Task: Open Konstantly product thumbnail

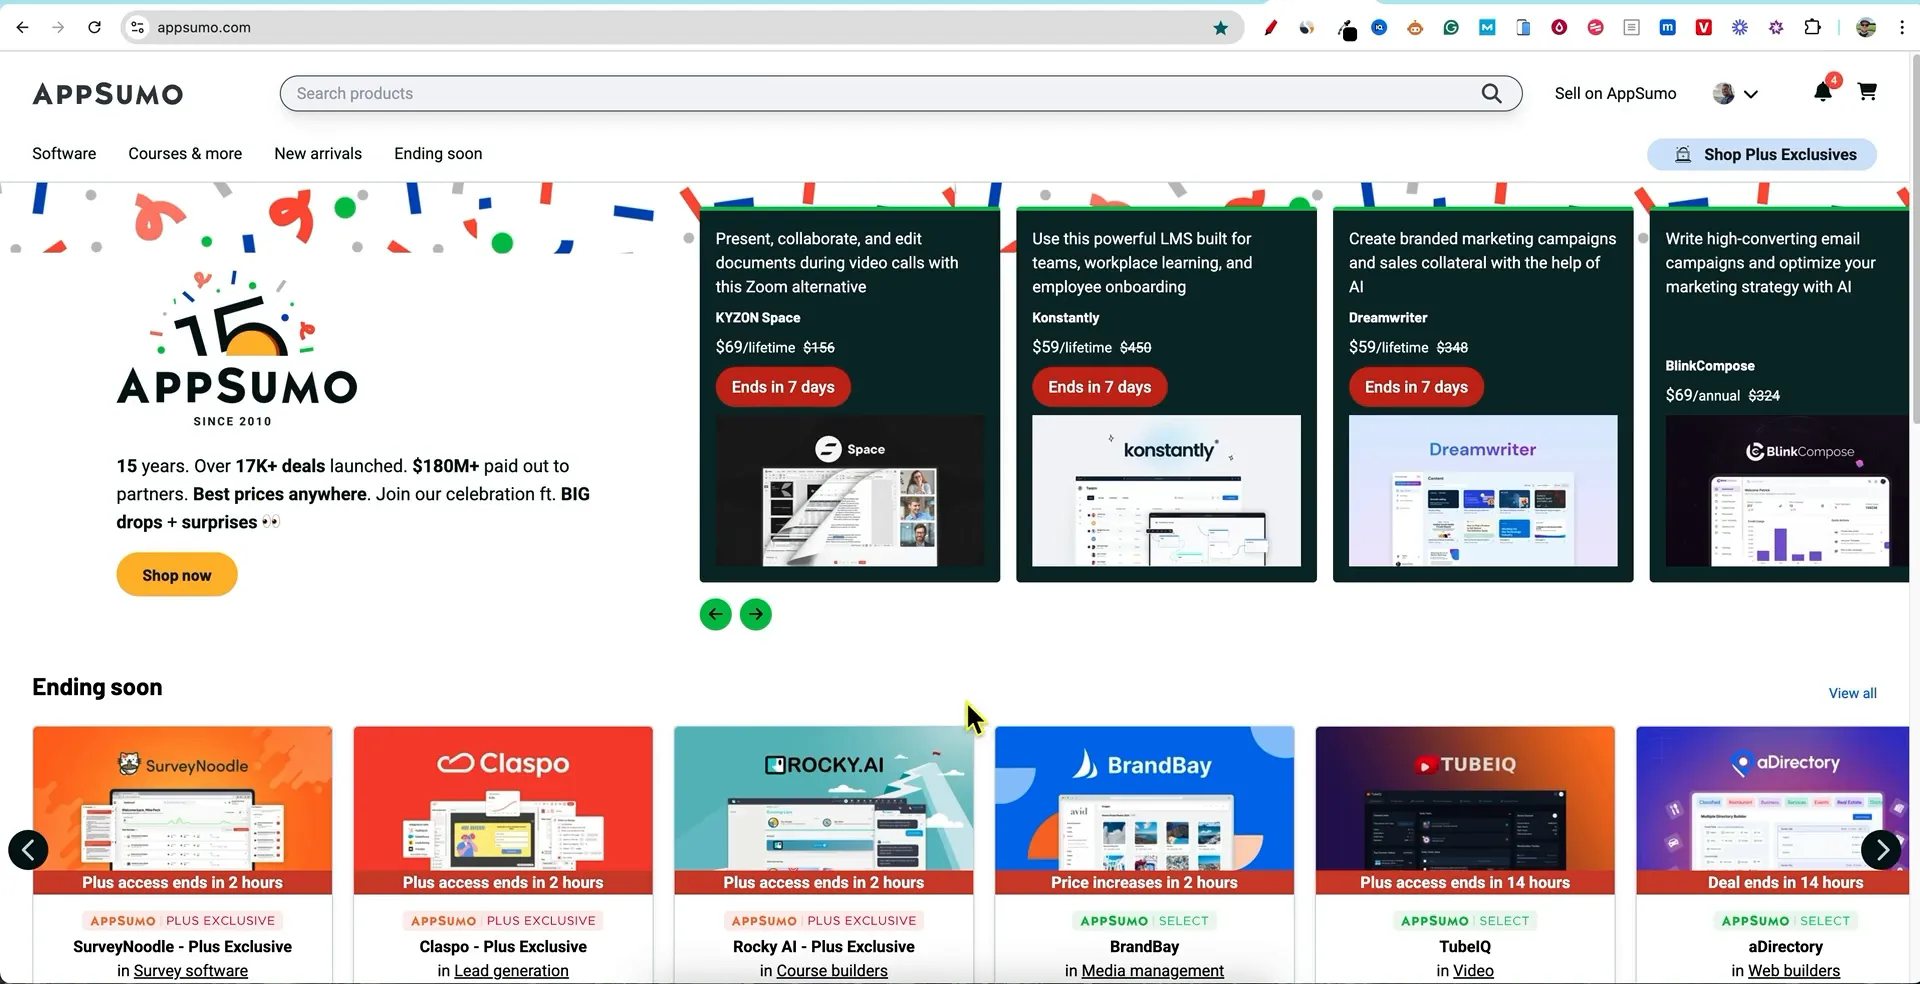Action: tap(1166, 491)
